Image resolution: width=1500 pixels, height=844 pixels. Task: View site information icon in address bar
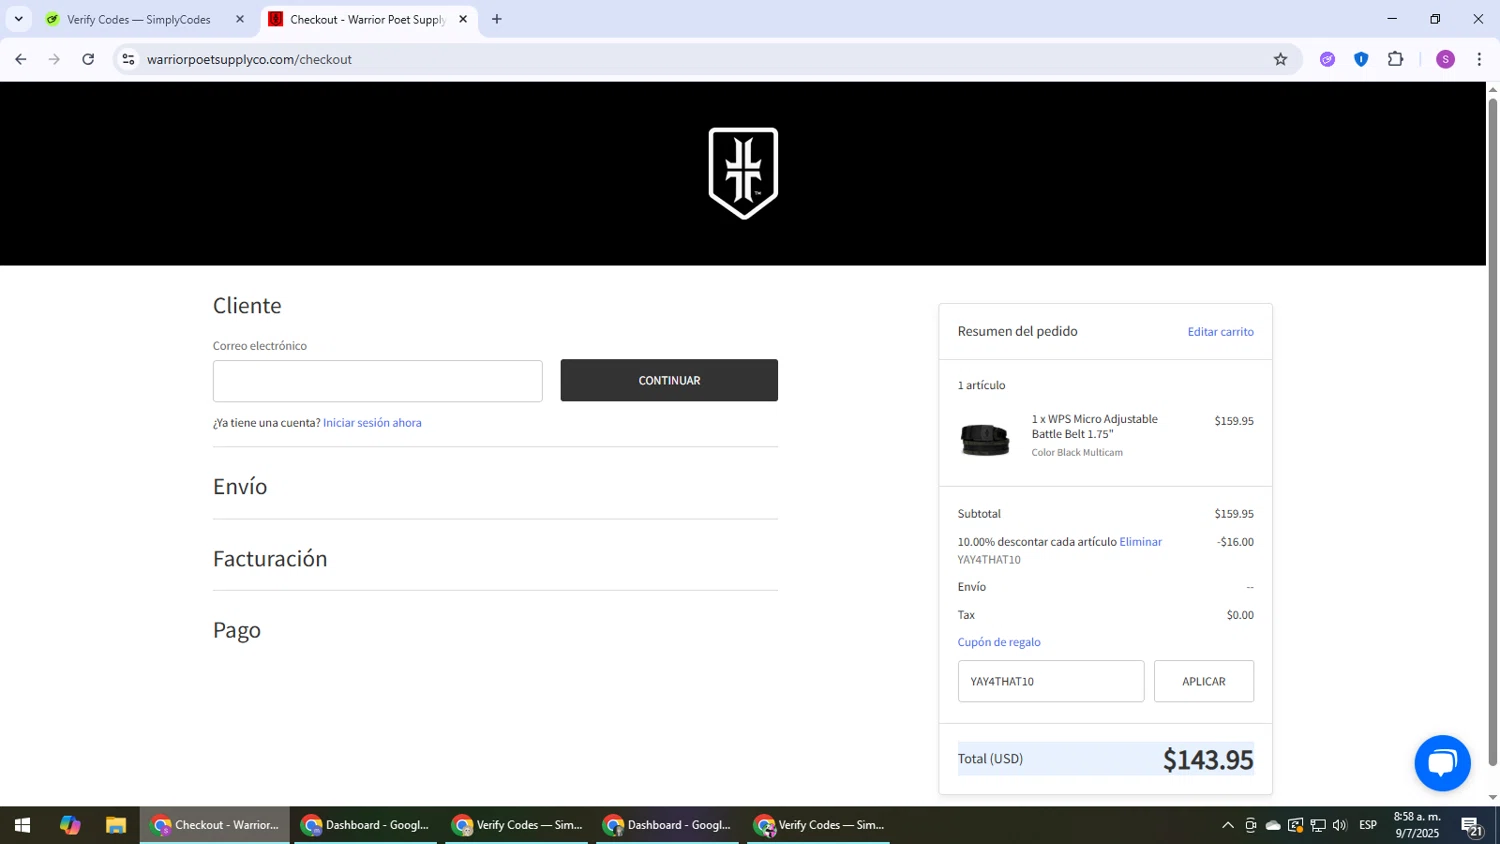[x=128, y=59]
